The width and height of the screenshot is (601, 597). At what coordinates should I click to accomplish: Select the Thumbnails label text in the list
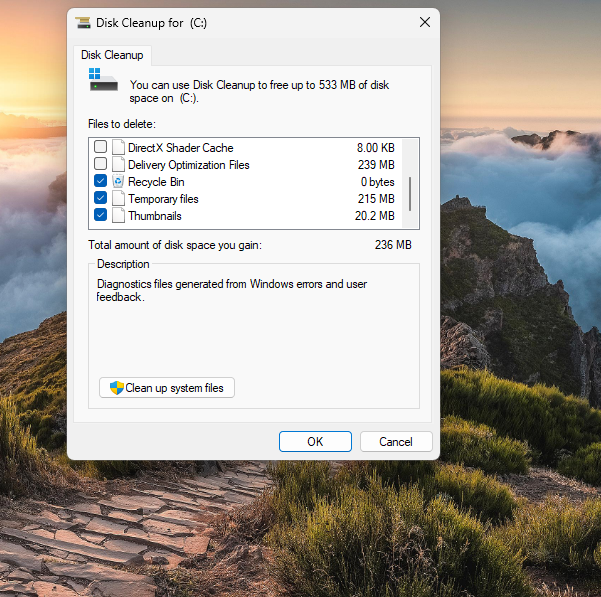click(154, 216)
